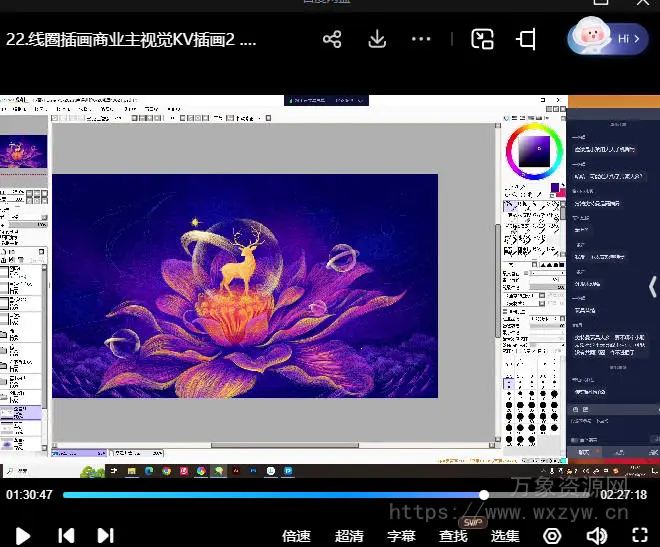Open the 选集 episode list
660x547 pixels.
505,536
